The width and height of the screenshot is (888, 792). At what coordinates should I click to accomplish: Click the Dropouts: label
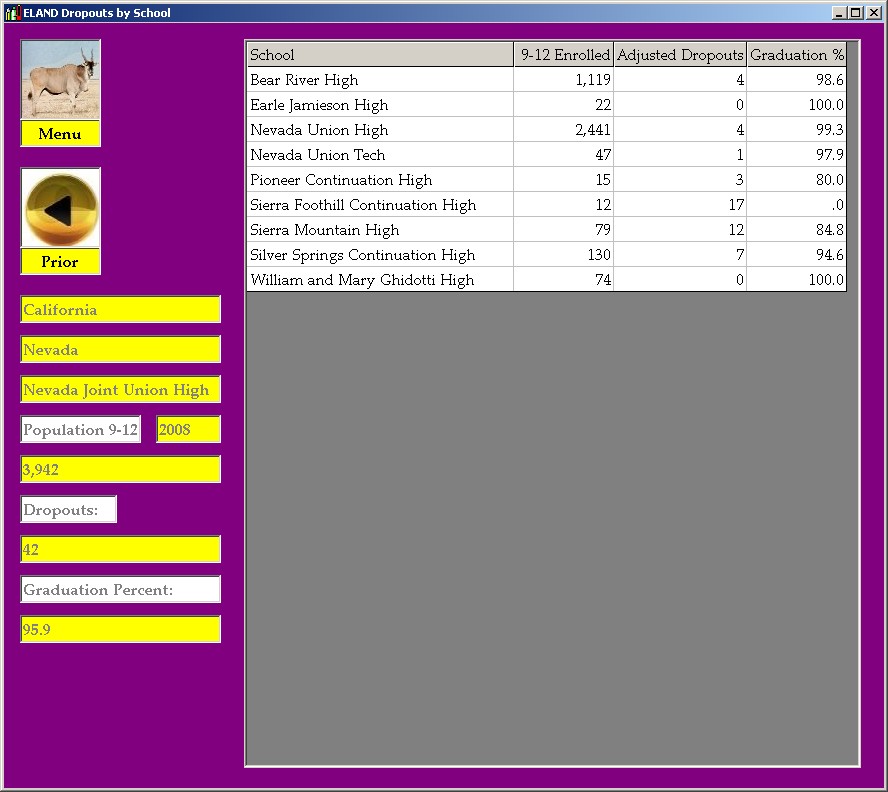[x=69, y=509]
